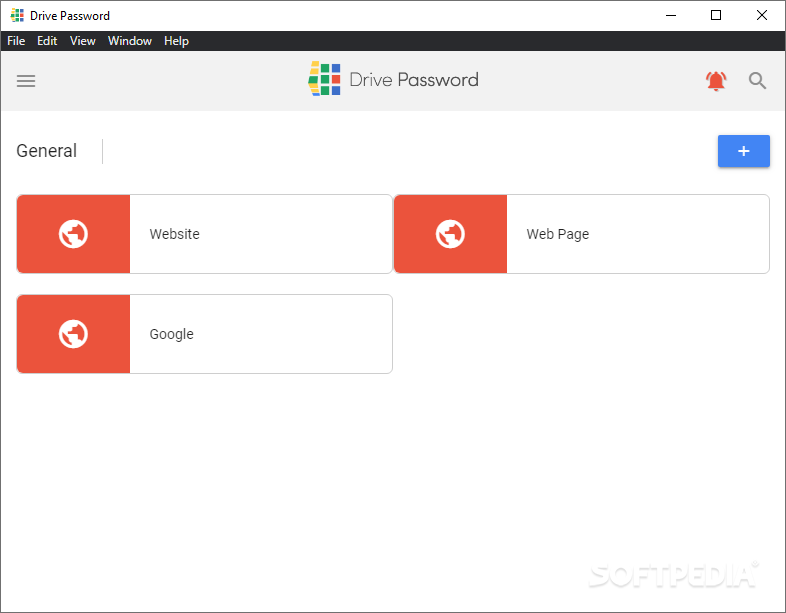Open the Edit menu
Screen dimensions: 786x613
click(47, 41)
